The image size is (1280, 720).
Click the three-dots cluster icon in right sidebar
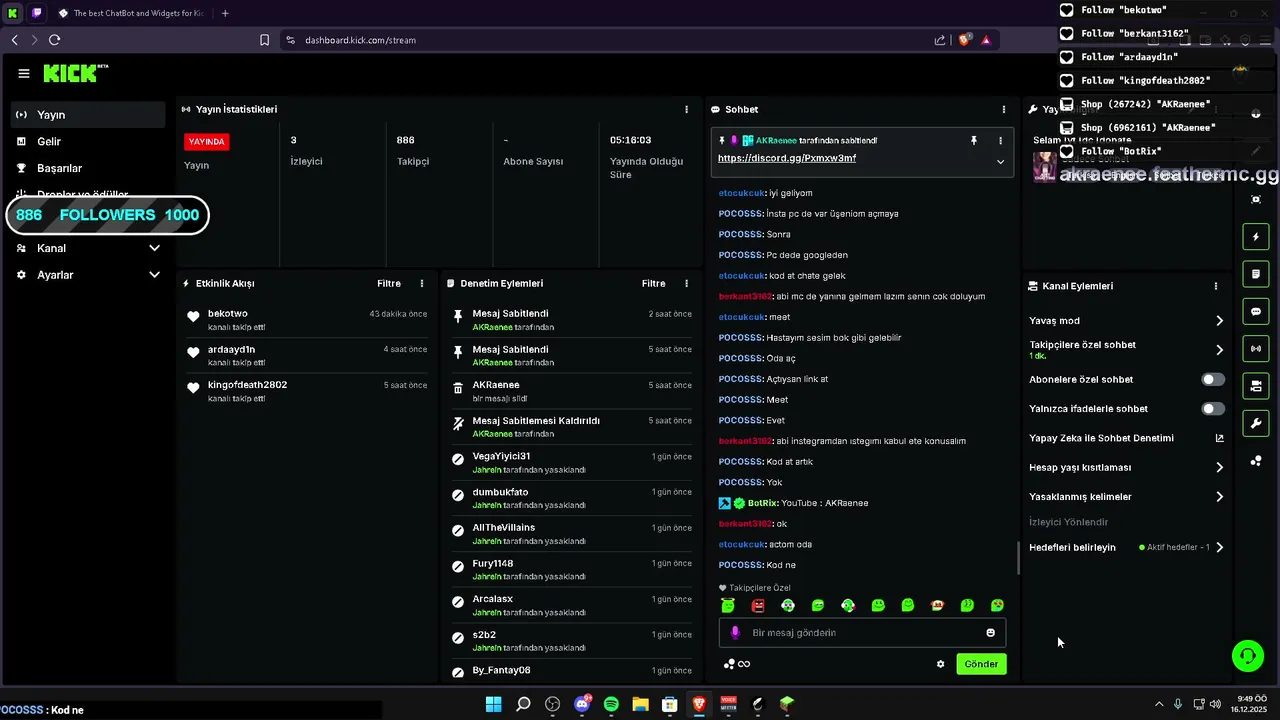[1256, 461]
